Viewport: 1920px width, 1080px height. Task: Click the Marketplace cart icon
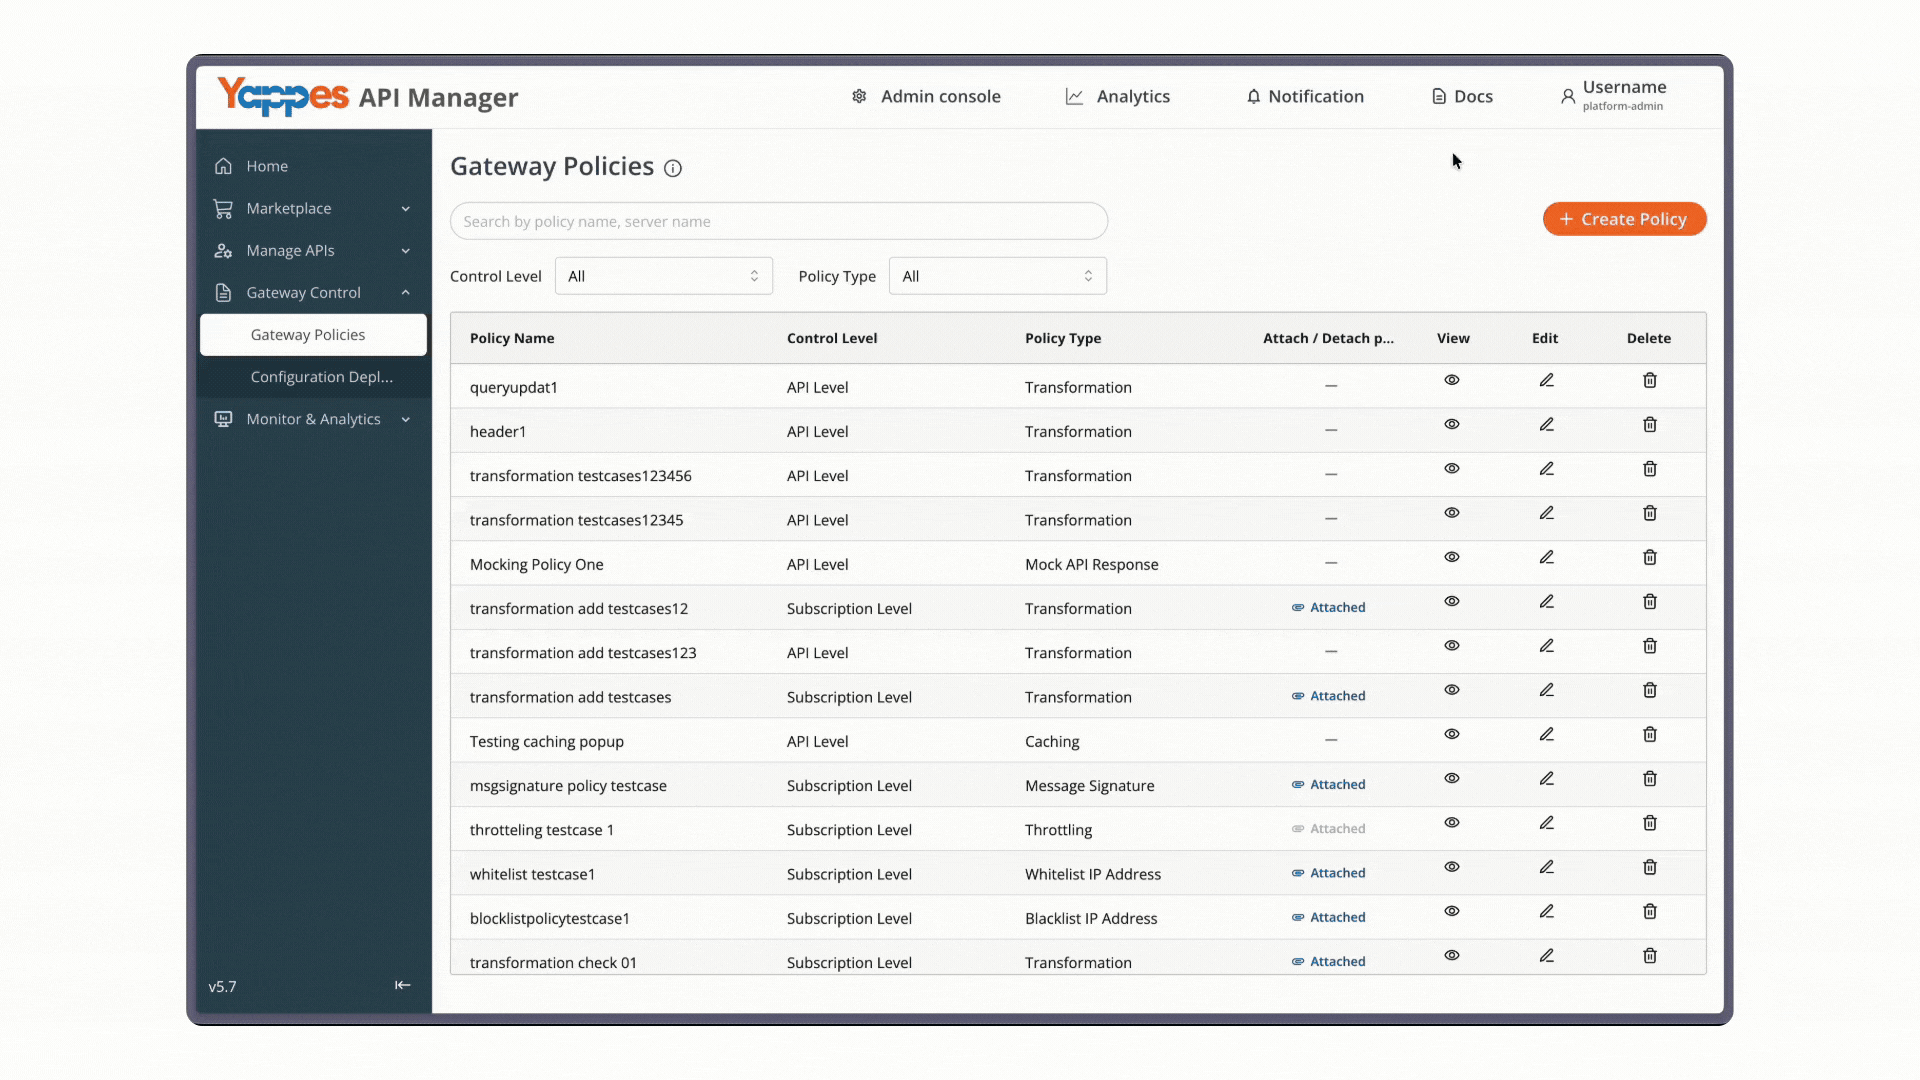[x=223, y=208]
